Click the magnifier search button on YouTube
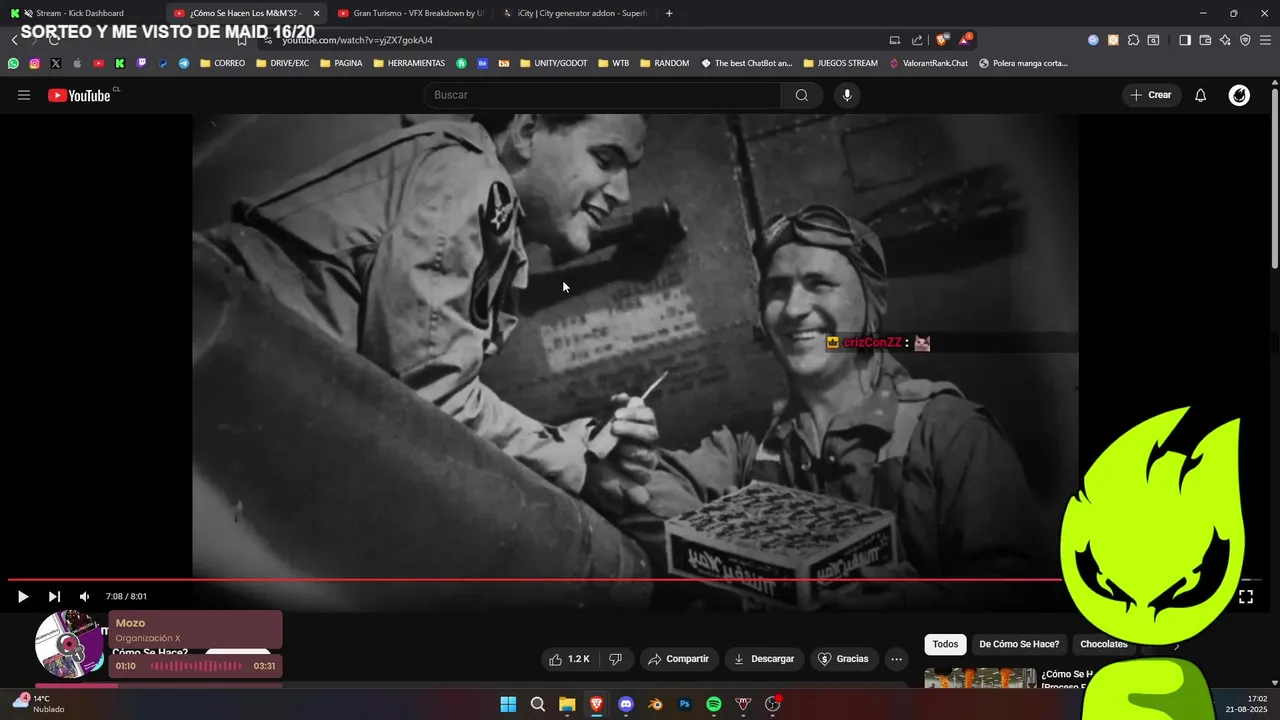Viewport: 1280px width, 720px height. [x=802, y=95]
